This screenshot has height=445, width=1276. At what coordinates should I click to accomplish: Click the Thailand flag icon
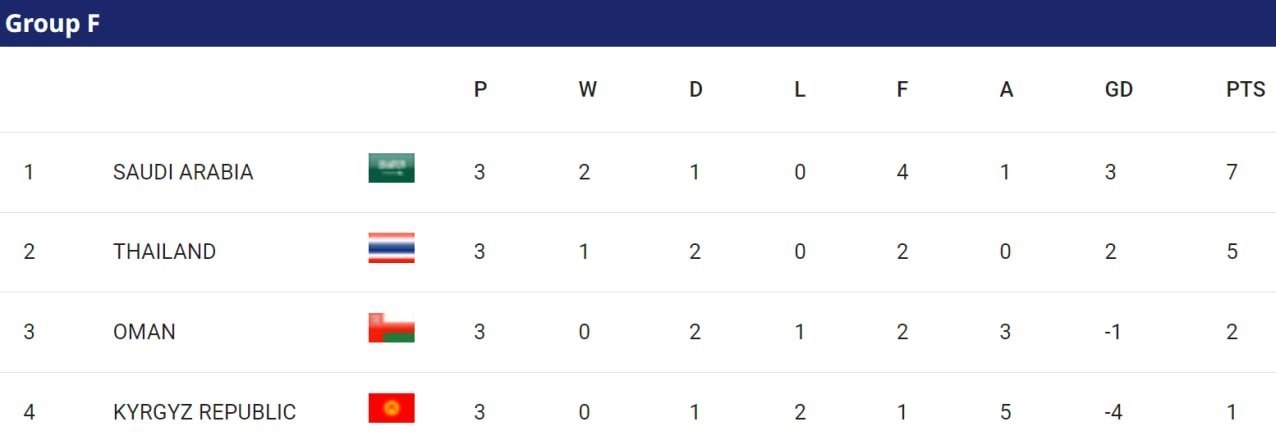[391, 249]
